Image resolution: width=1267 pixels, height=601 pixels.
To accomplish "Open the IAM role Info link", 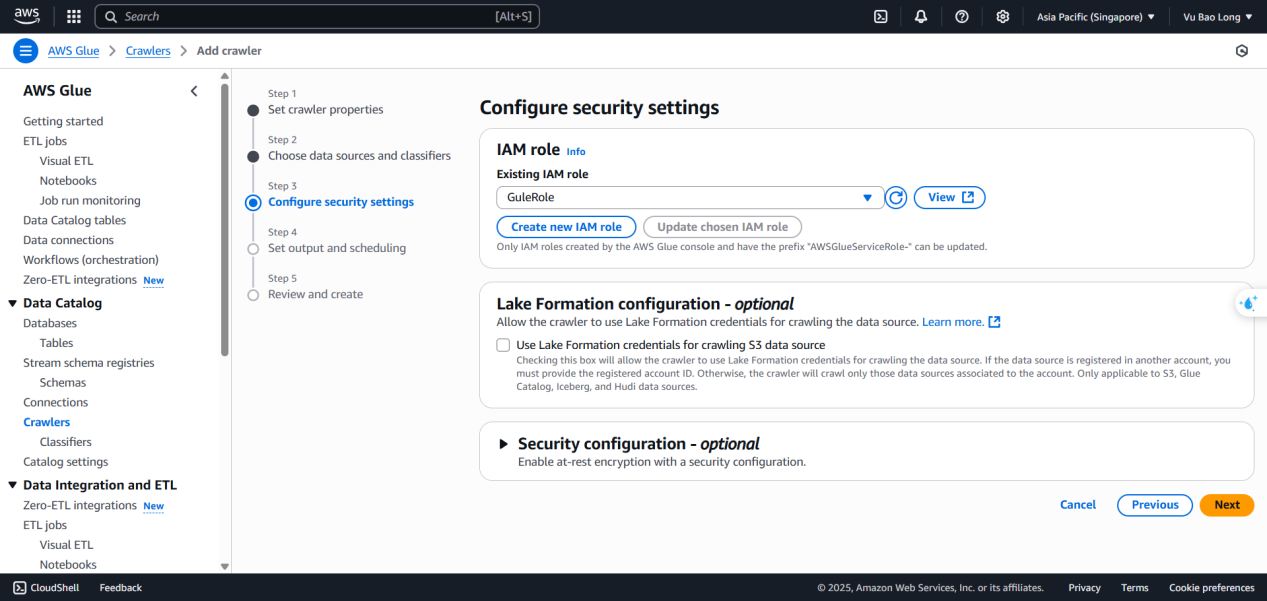I will coord(576,152).
